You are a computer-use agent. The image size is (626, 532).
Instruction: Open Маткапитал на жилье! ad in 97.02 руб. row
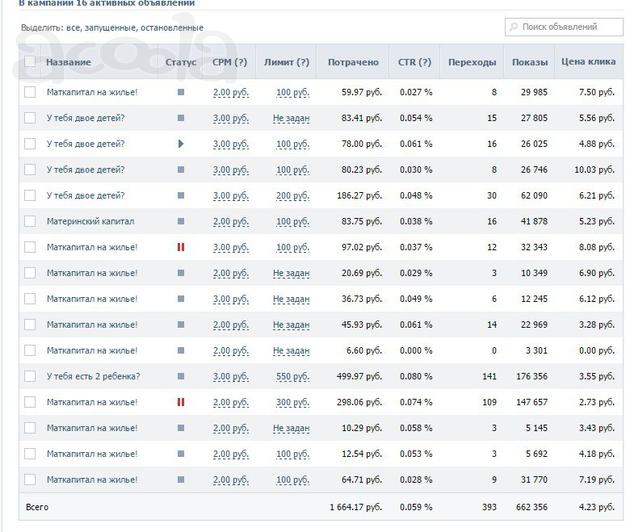(92, 247)
